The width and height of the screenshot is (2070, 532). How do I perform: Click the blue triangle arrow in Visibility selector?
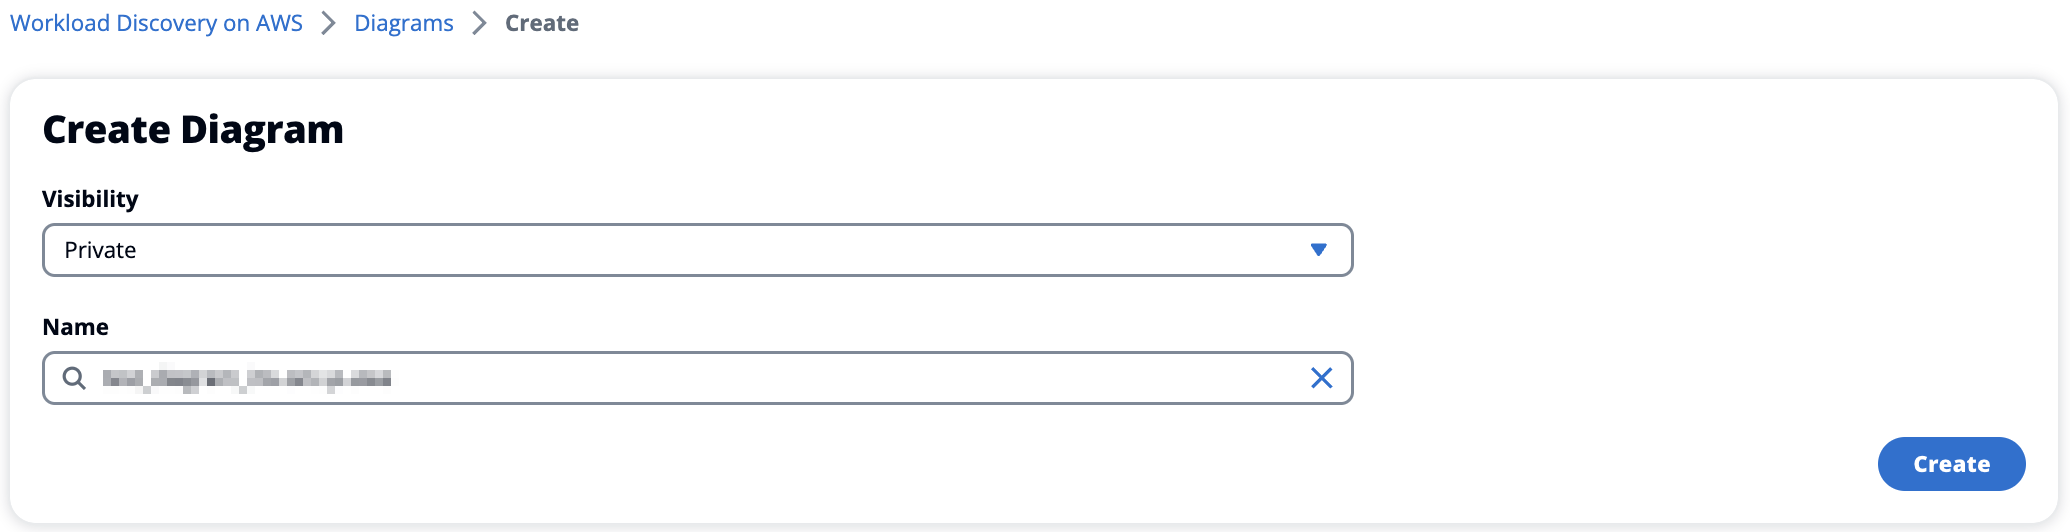point(1318,250)
